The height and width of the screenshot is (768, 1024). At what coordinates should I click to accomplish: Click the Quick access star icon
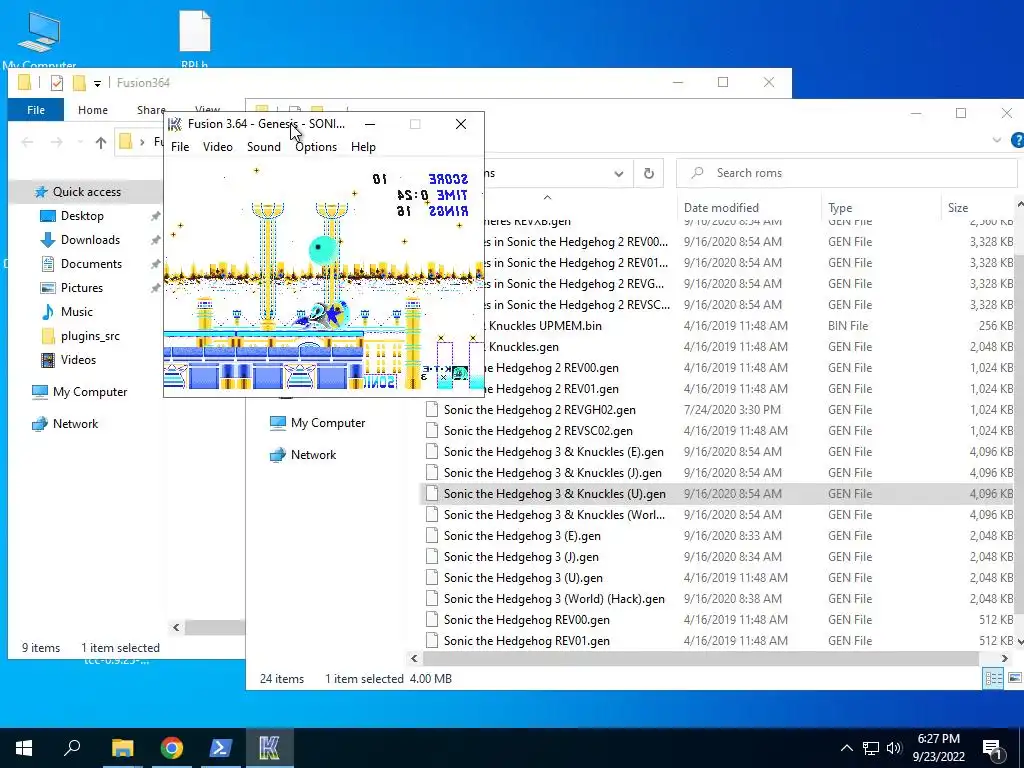click(41, 192)
